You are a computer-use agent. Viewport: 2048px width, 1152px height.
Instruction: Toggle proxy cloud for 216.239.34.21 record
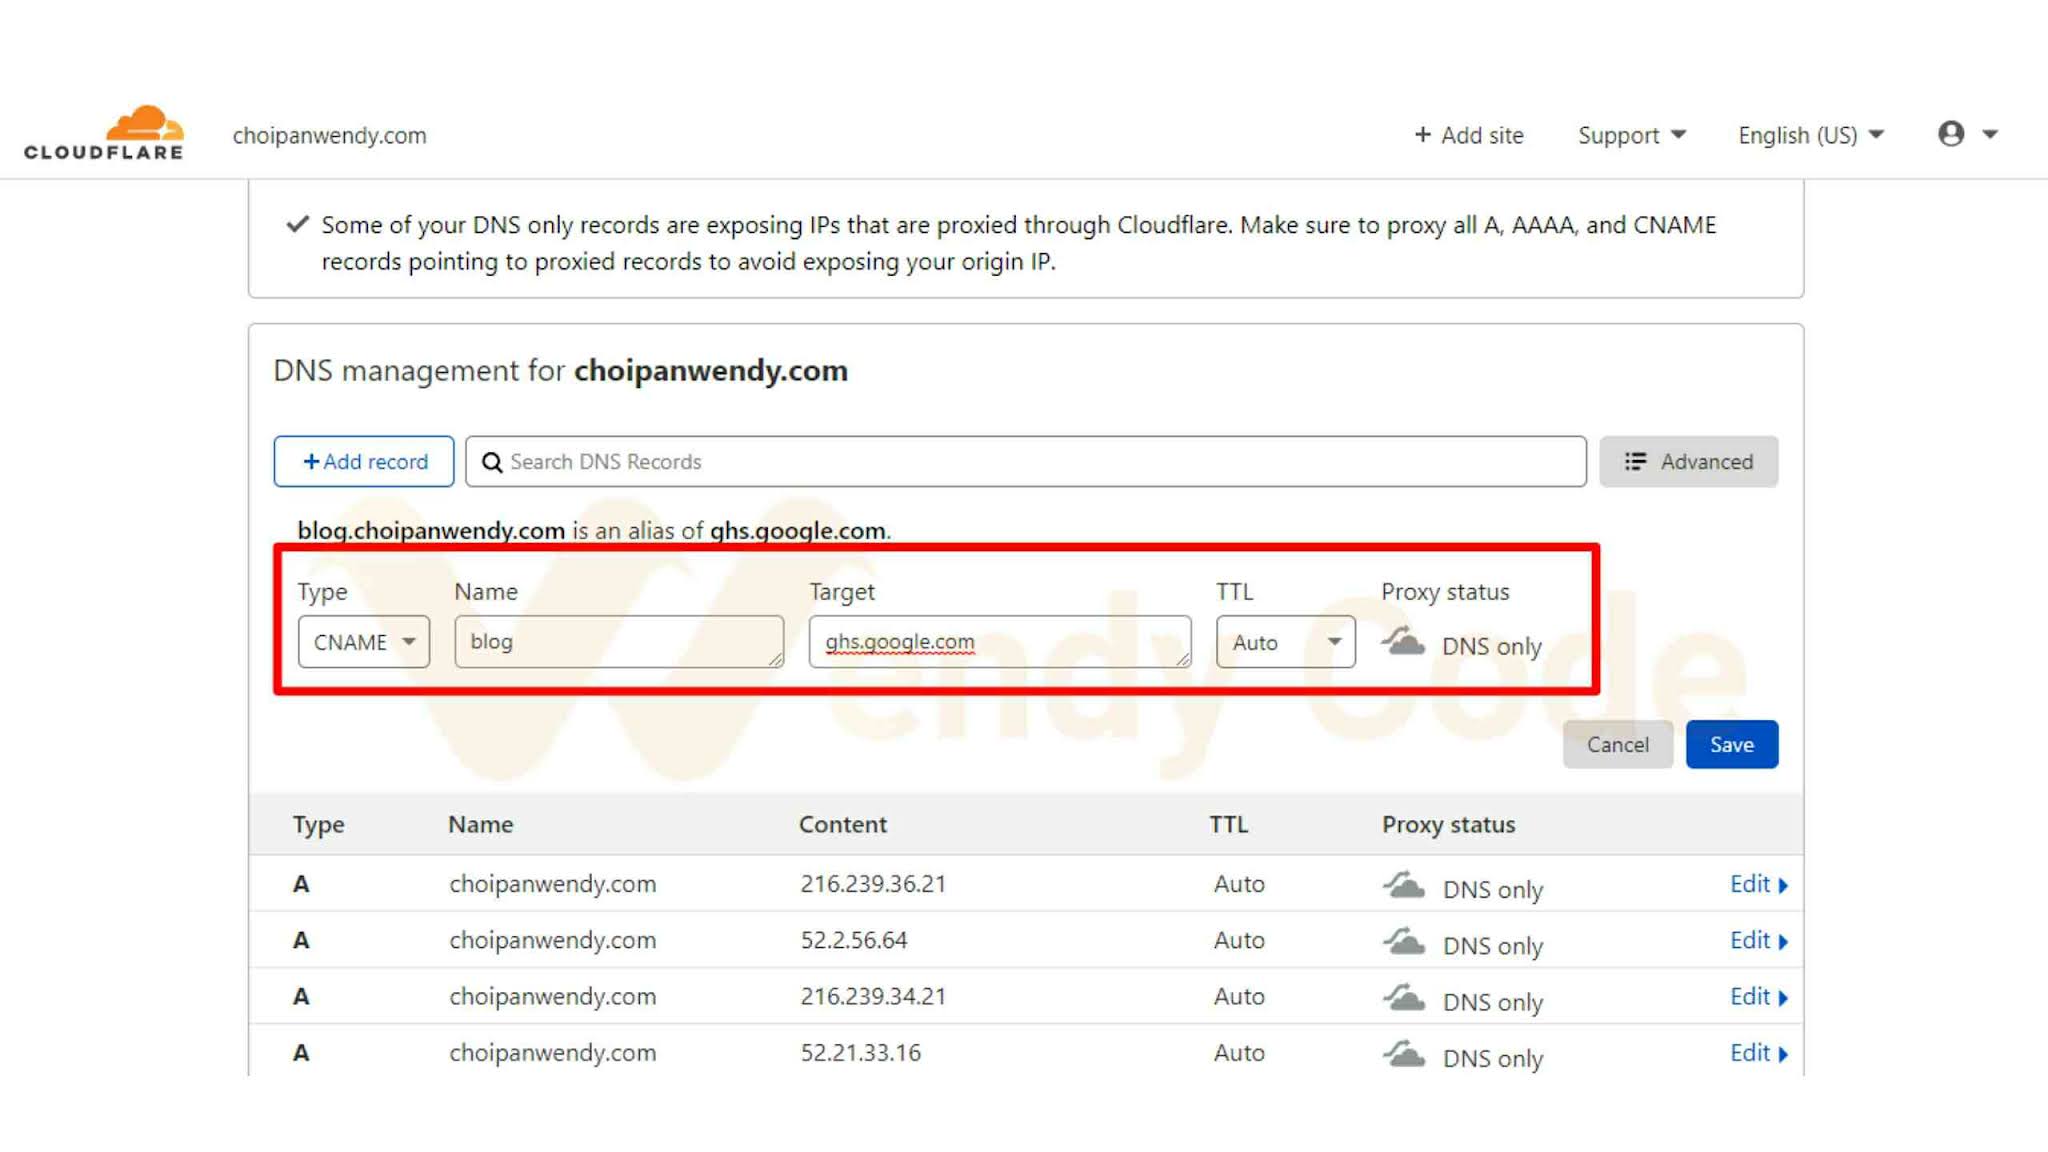tap(1403, 997)
